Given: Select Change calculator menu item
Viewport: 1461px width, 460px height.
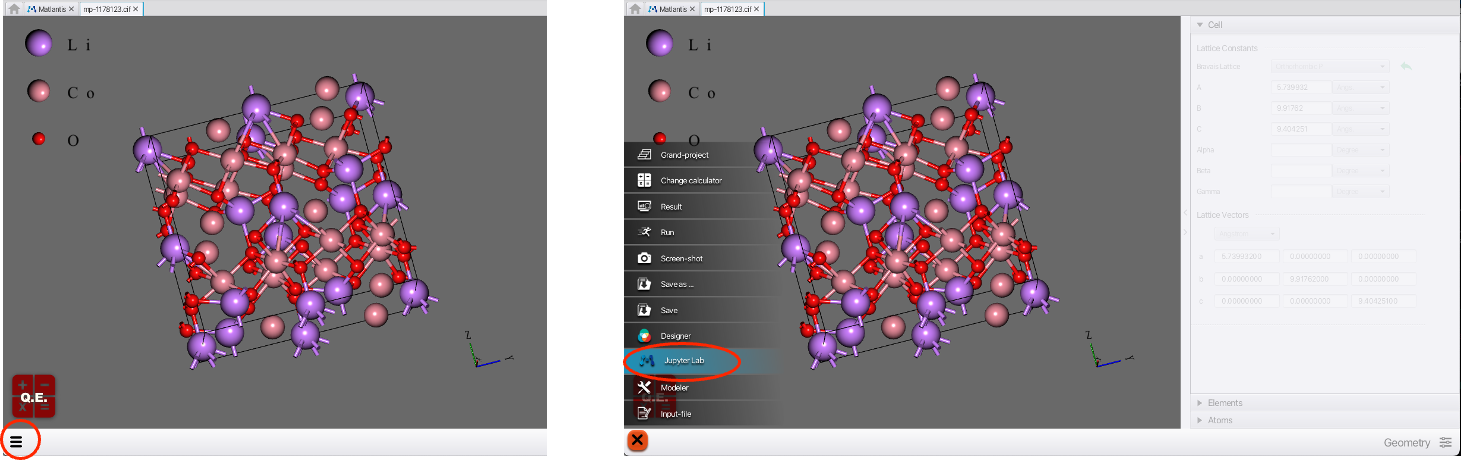Looking at the screenshot, I should pyautogui.click(x=690, y=181).
